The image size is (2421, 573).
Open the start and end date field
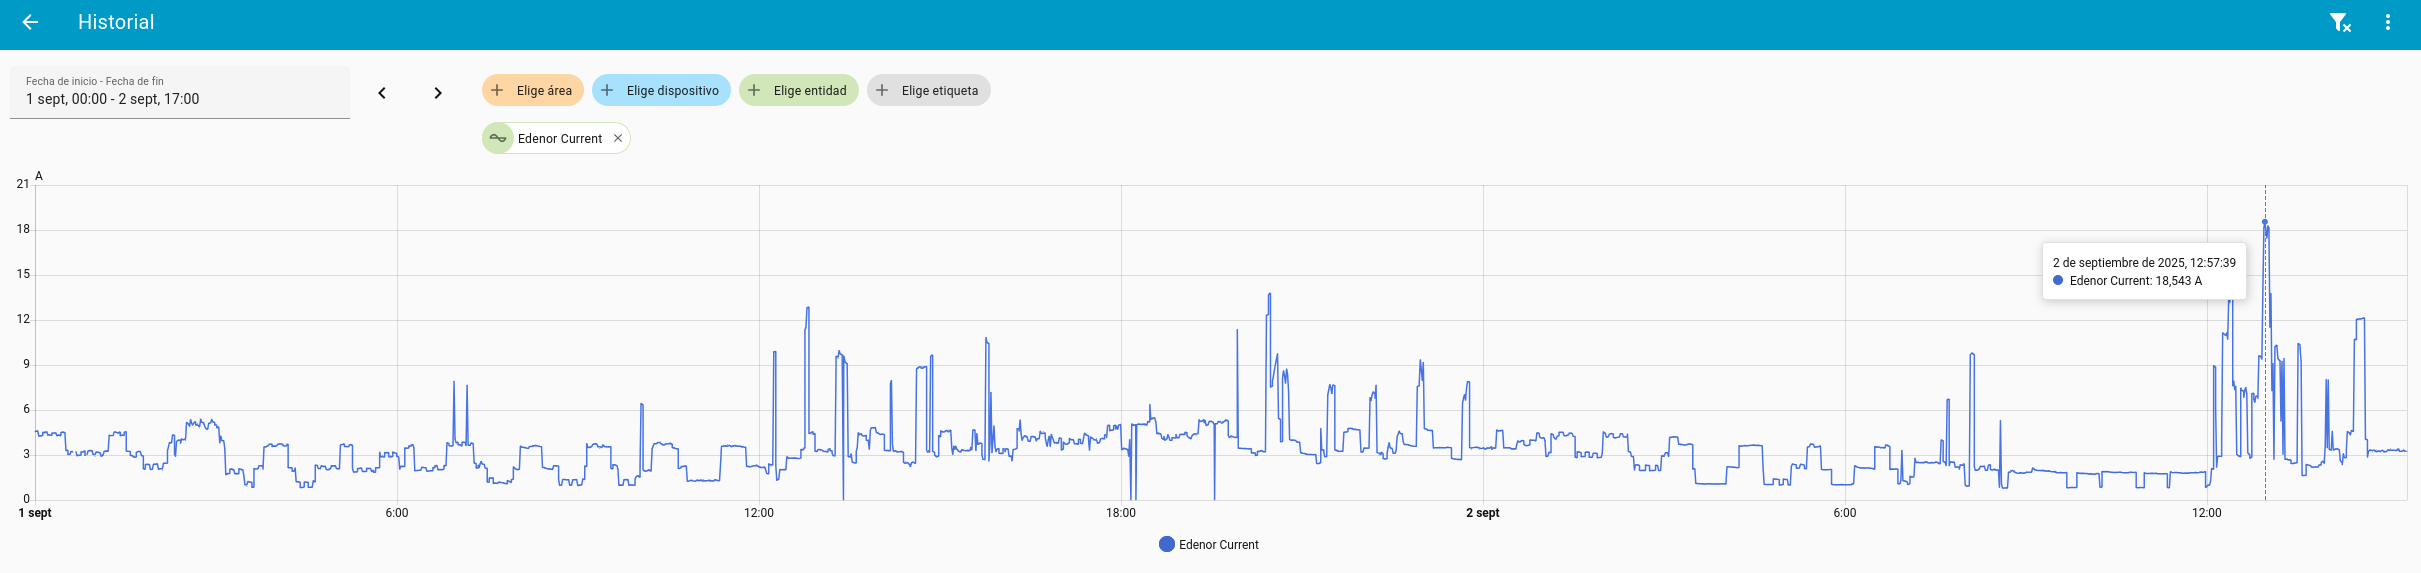[180, 92]
